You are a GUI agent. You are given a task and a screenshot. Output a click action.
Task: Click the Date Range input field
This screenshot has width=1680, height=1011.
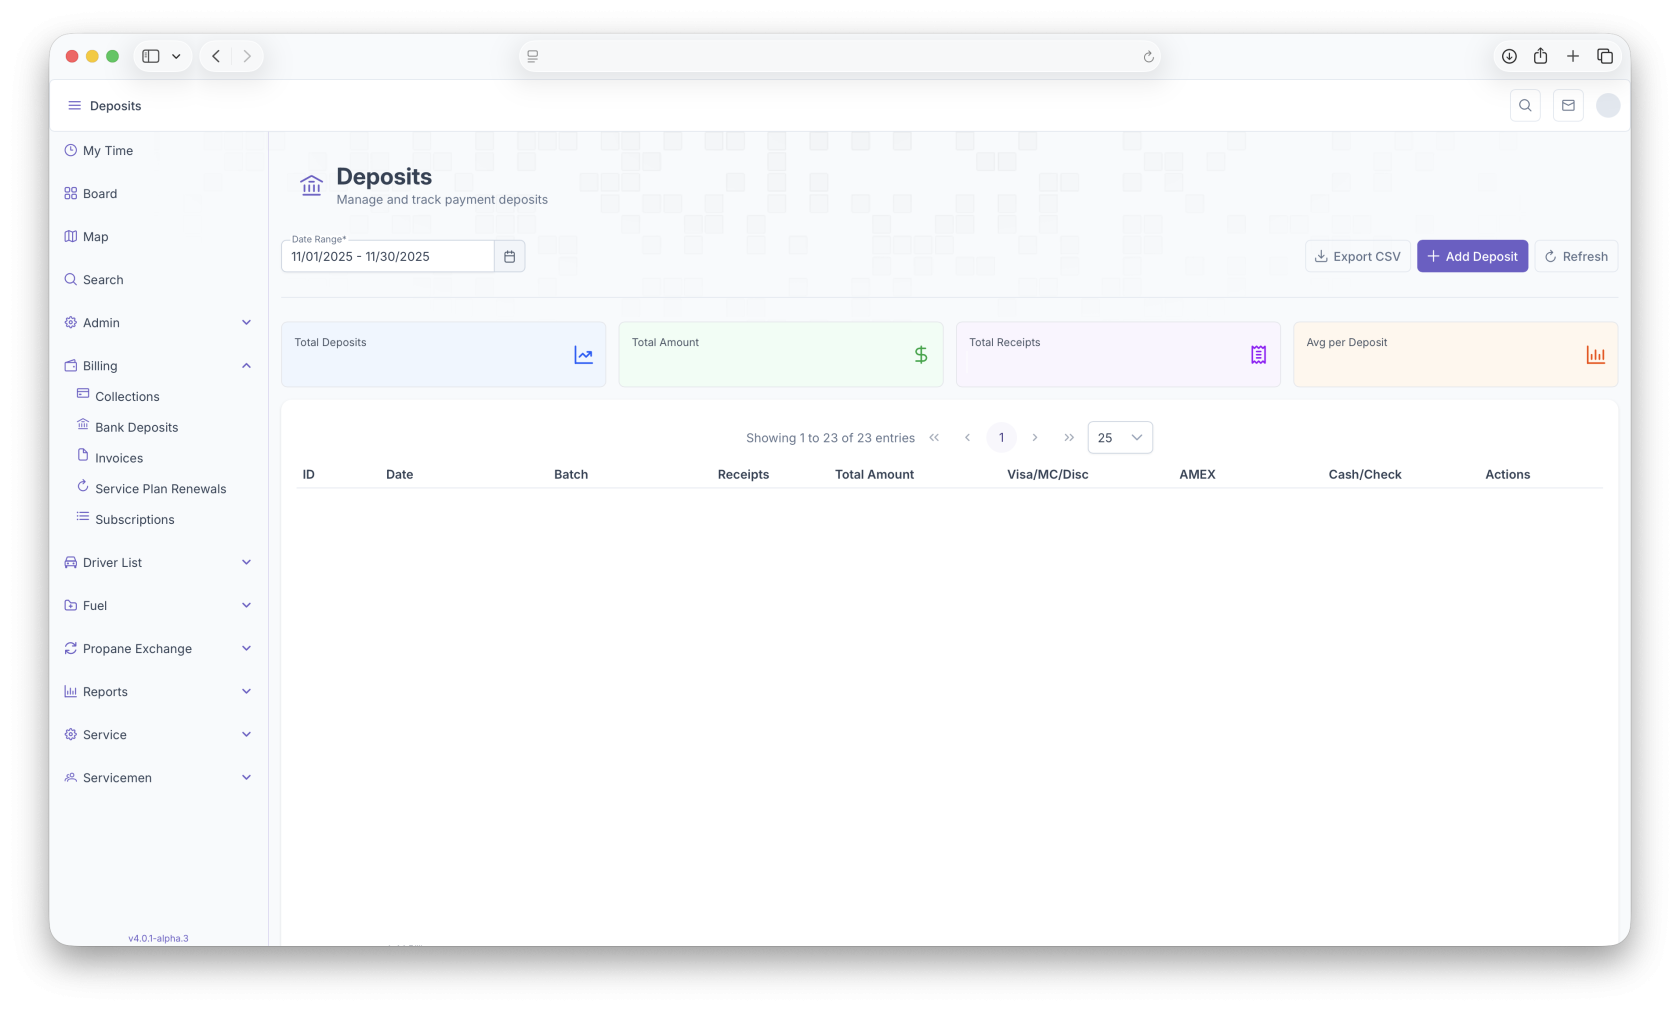point(388,257)
